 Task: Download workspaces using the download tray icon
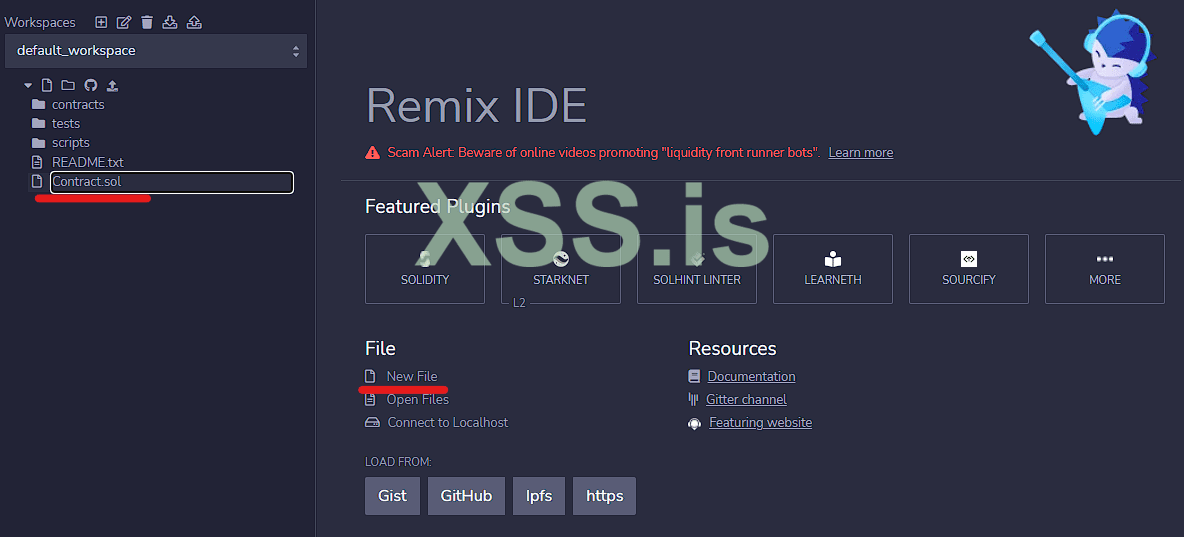[x=170, y=23]
